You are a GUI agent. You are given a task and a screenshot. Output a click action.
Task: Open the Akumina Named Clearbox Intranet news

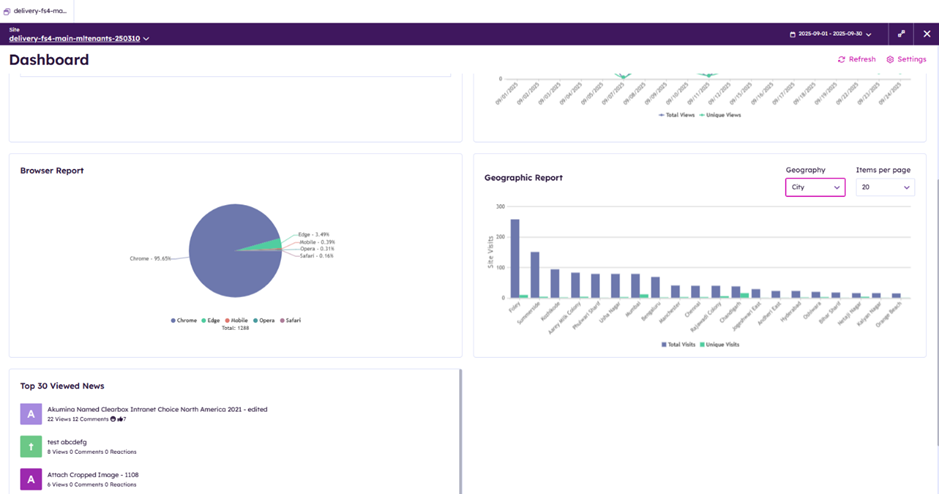pyautogui.click(x=157, y=409)
